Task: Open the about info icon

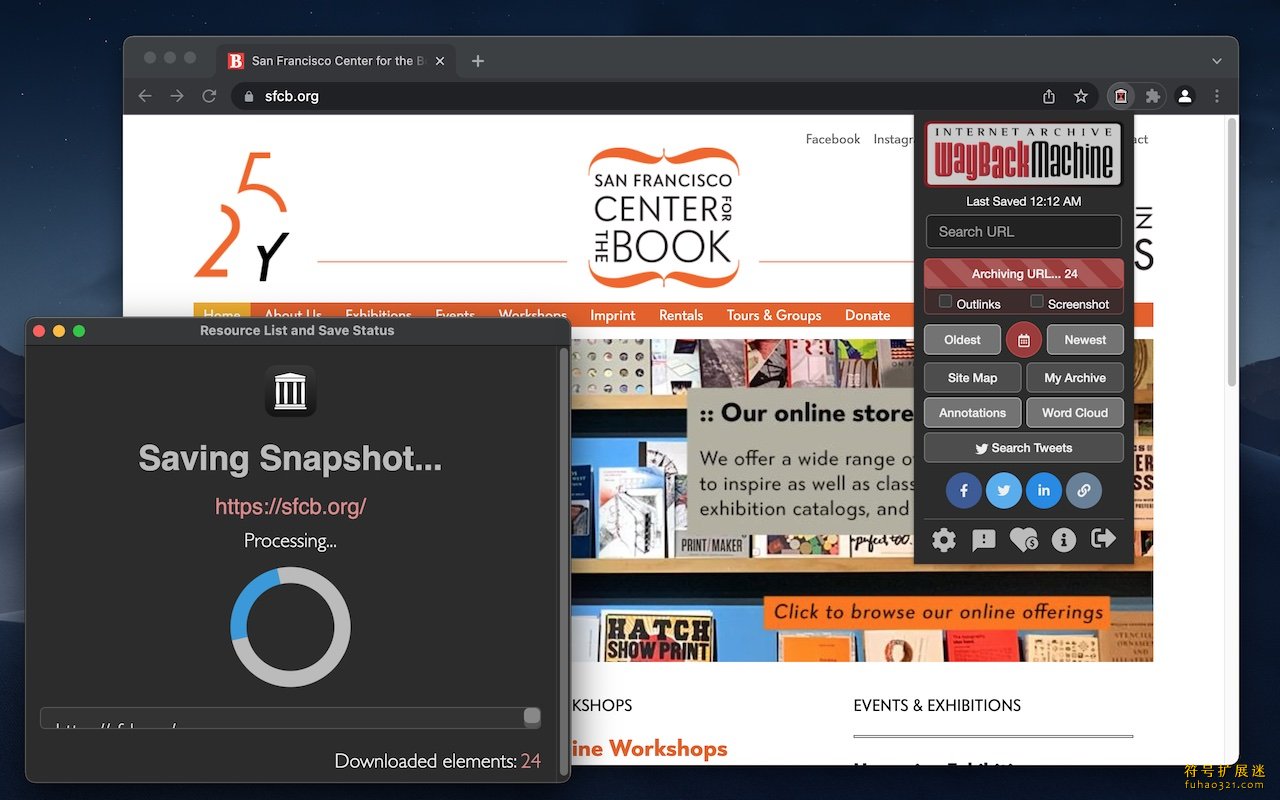Action: (1064, 540)
